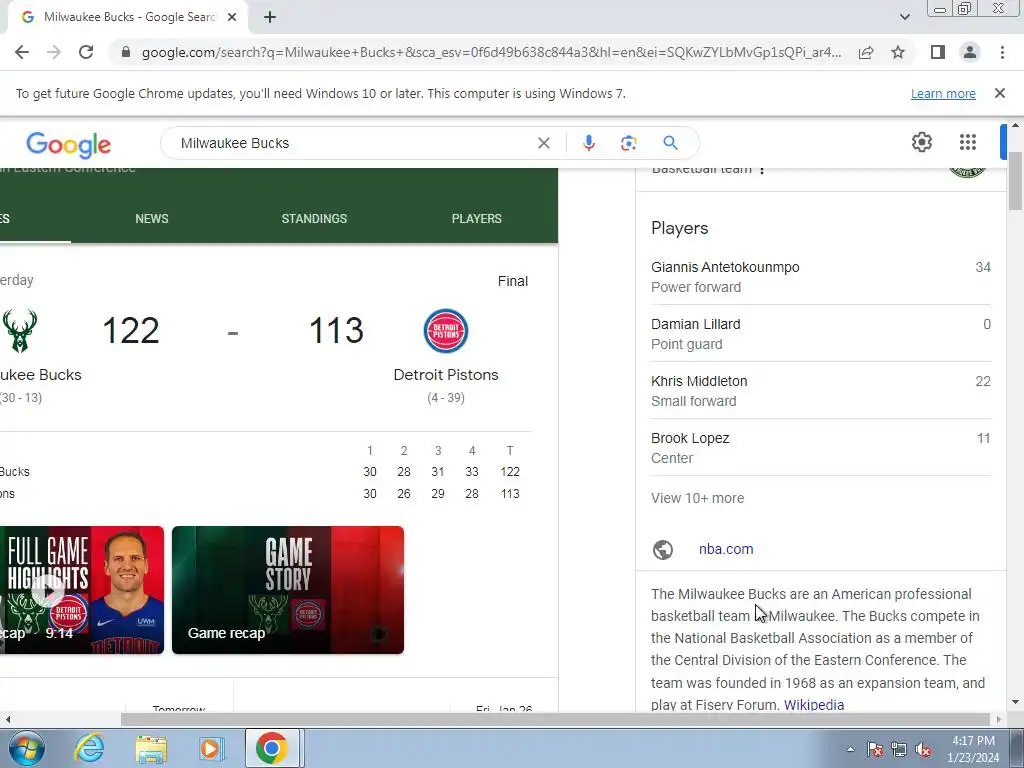This screenshot has width=1024, height=768.
Task: Show the tab search dropdown arrow
Action: 904,17
